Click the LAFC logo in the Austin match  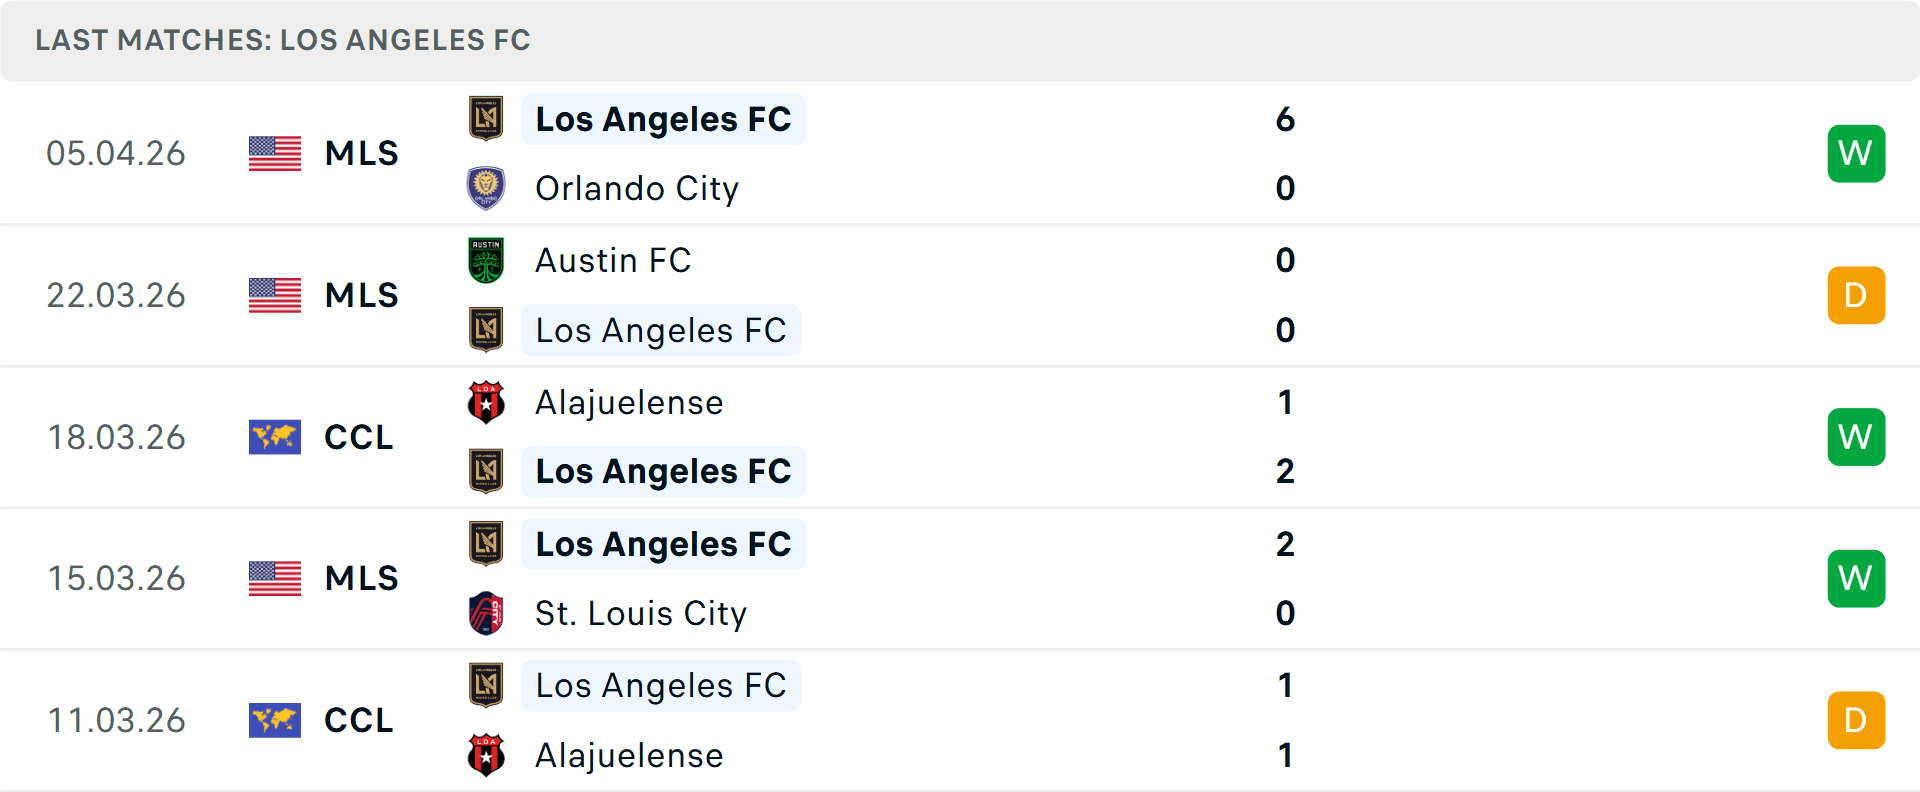[486, 330]
